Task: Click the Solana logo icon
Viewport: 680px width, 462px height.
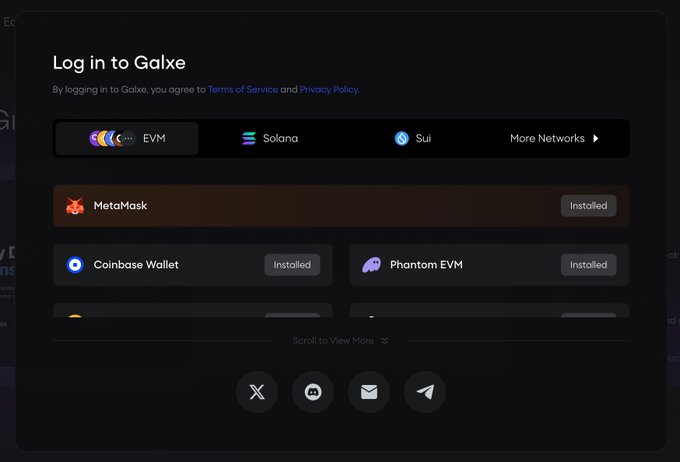Action: [249, 138]
